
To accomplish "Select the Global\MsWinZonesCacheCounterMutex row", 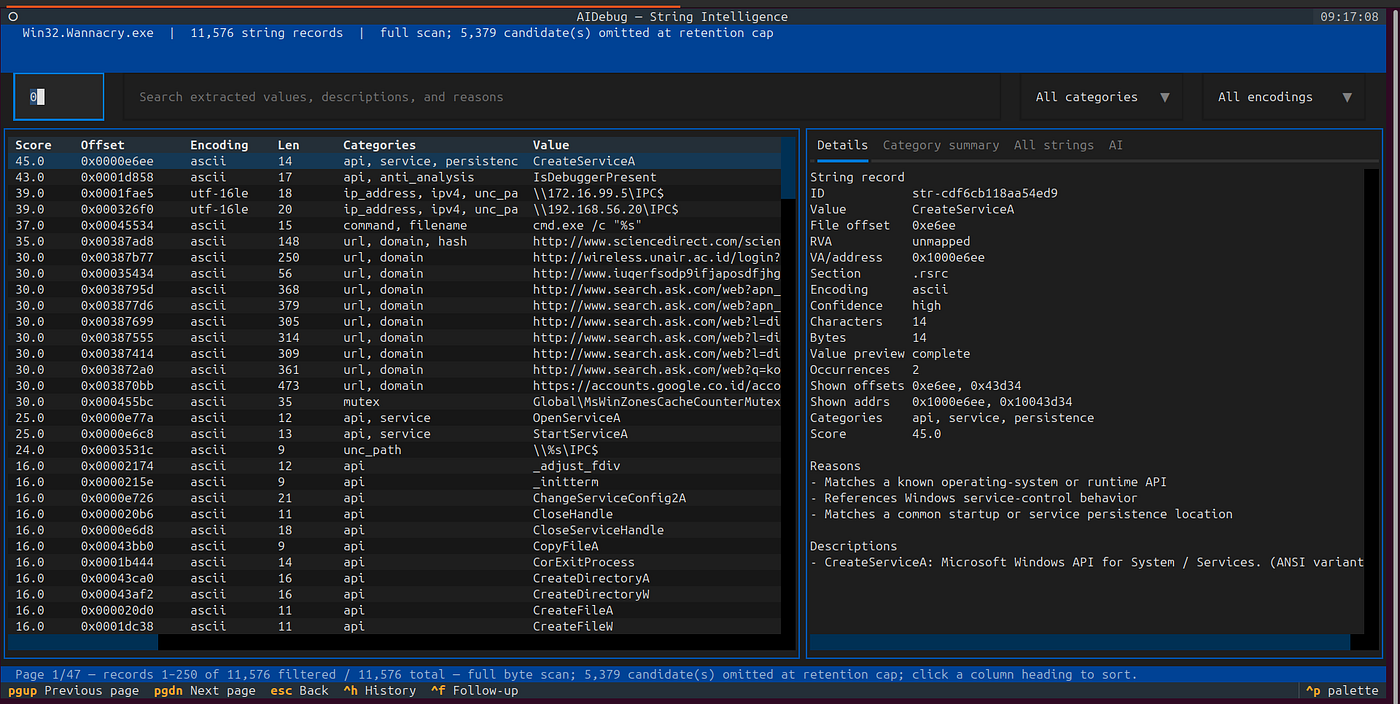I will pos(395,401).
